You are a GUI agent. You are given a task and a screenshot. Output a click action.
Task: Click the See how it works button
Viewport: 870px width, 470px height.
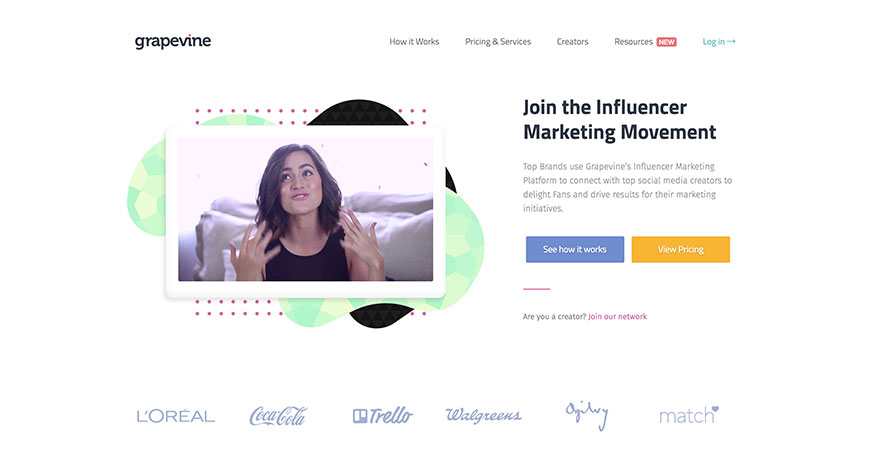[575, 249]
